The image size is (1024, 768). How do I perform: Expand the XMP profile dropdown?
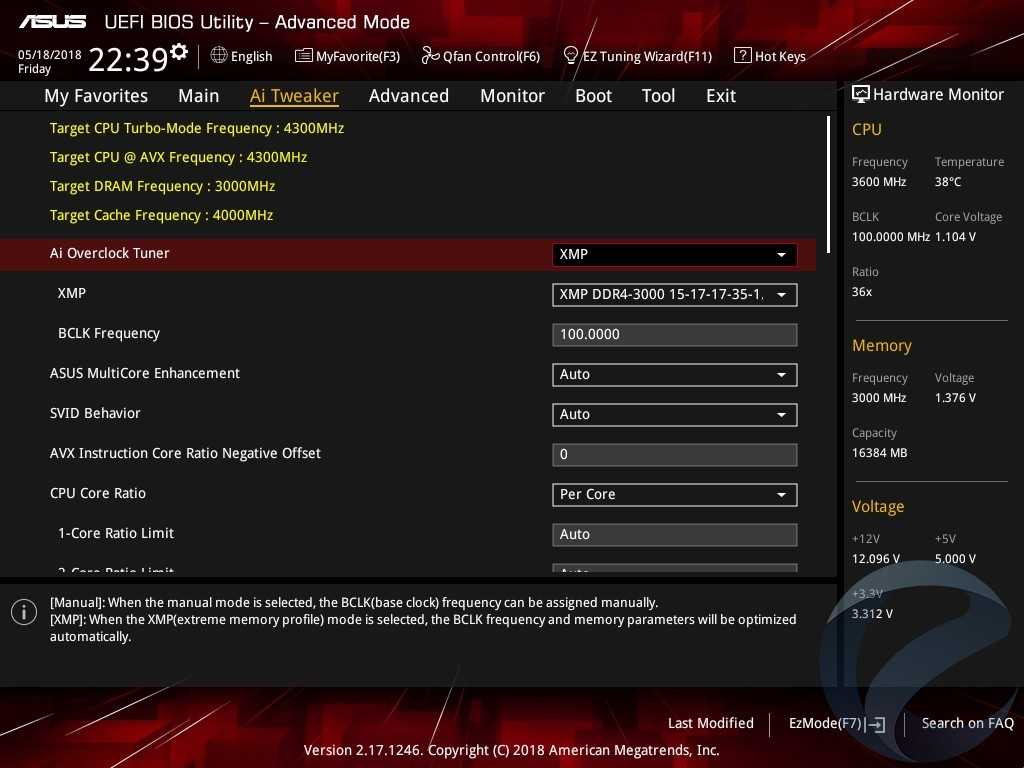[674, 294]
